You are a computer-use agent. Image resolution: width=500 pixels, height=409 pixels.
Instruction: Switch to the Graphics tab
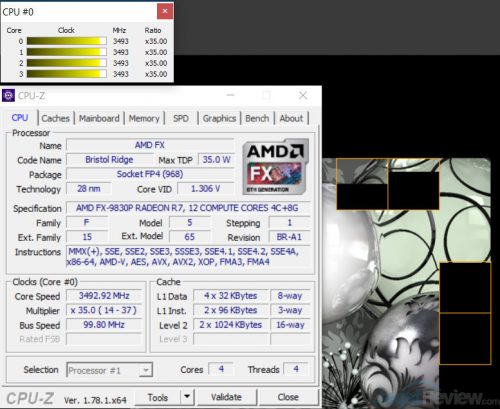pos(219,118)
